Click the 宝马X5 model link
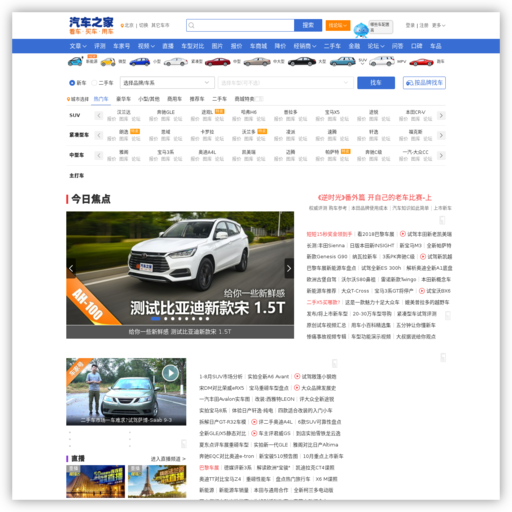 [332, 112]
